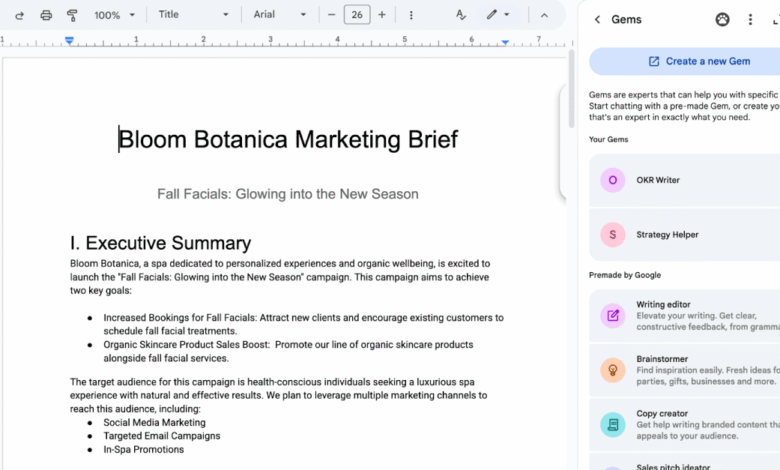Go back from Gems panel

(x=597, y=19)
